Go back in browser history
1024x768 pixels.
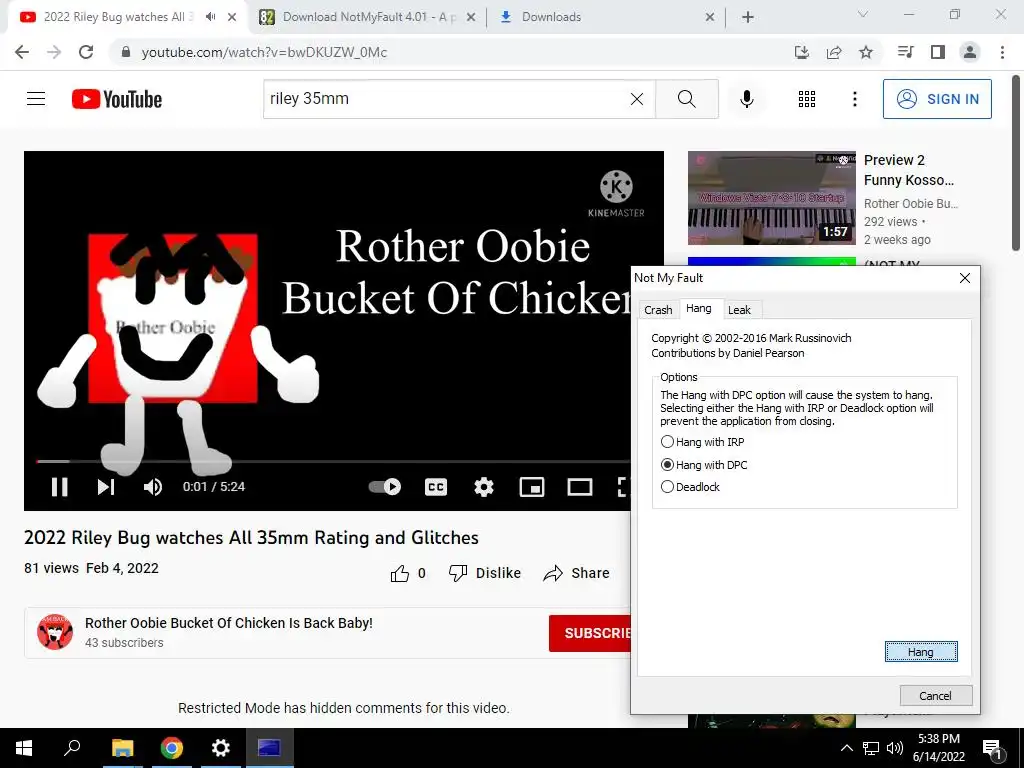click(x=22, y=52)
